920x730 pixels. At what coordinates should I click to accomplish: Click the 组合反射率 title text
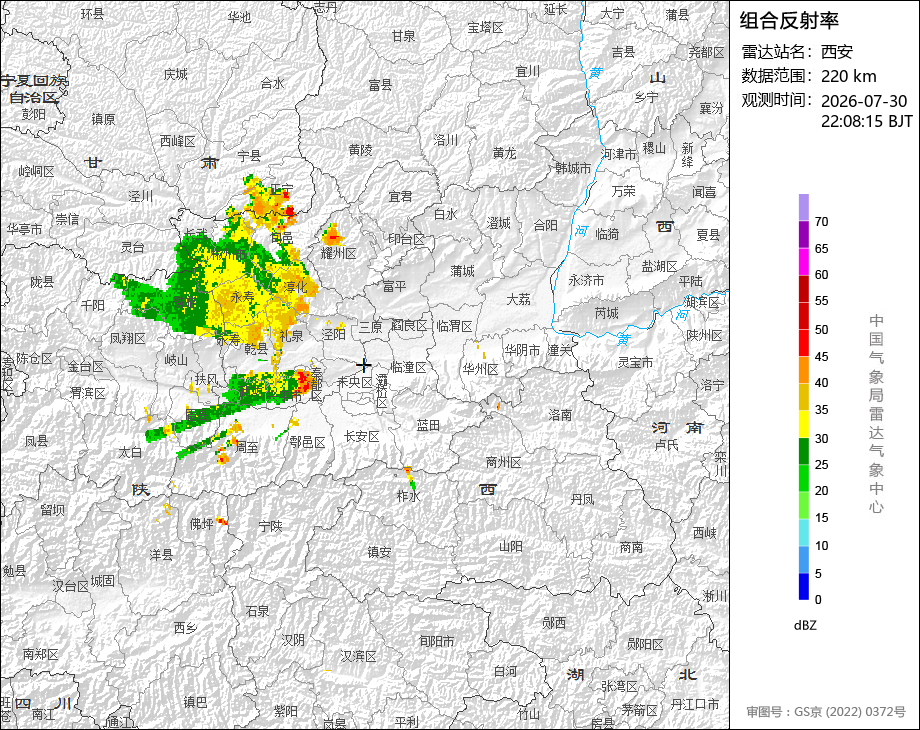[x=789, y=21]
